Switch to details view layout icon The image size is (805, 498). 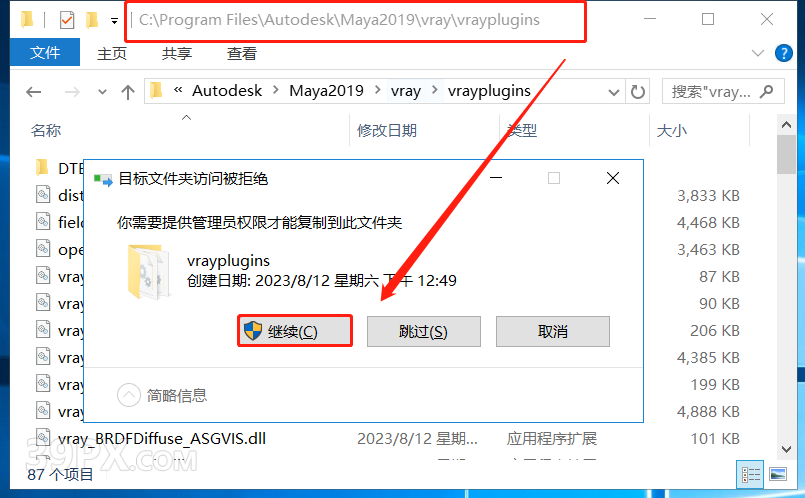(751, 474)
